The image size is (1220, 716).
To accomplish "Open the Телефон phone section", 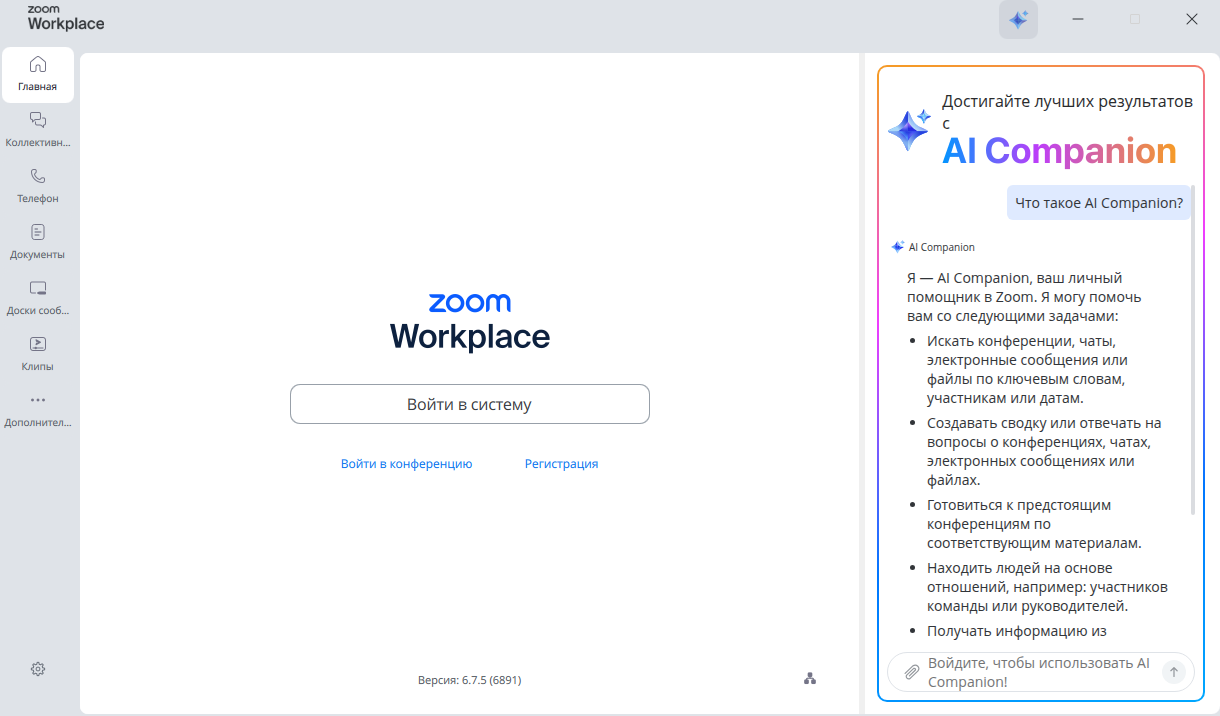I will [37, 186].
